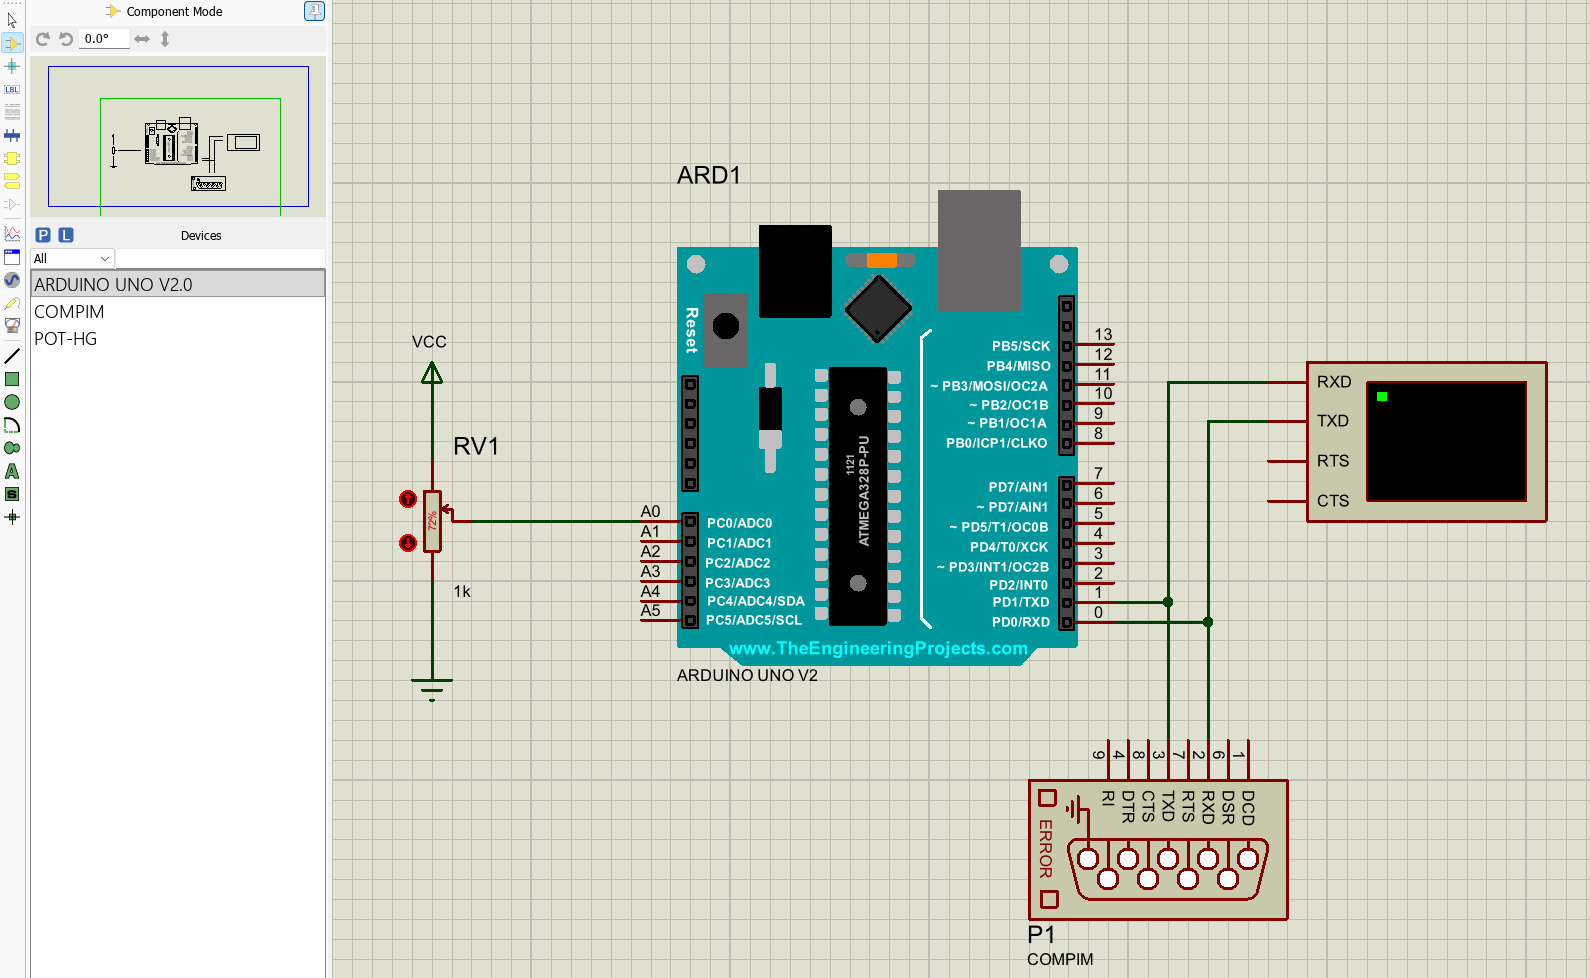1590x978 pixels.
Task: Choose the 2D graphics text tool
Action: (12, 471)
